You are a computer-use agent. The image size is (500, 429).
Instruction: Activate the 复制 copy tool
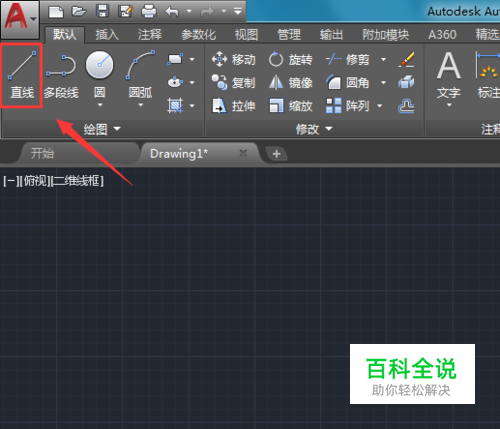pyautogui.click(x=233, y=82)
